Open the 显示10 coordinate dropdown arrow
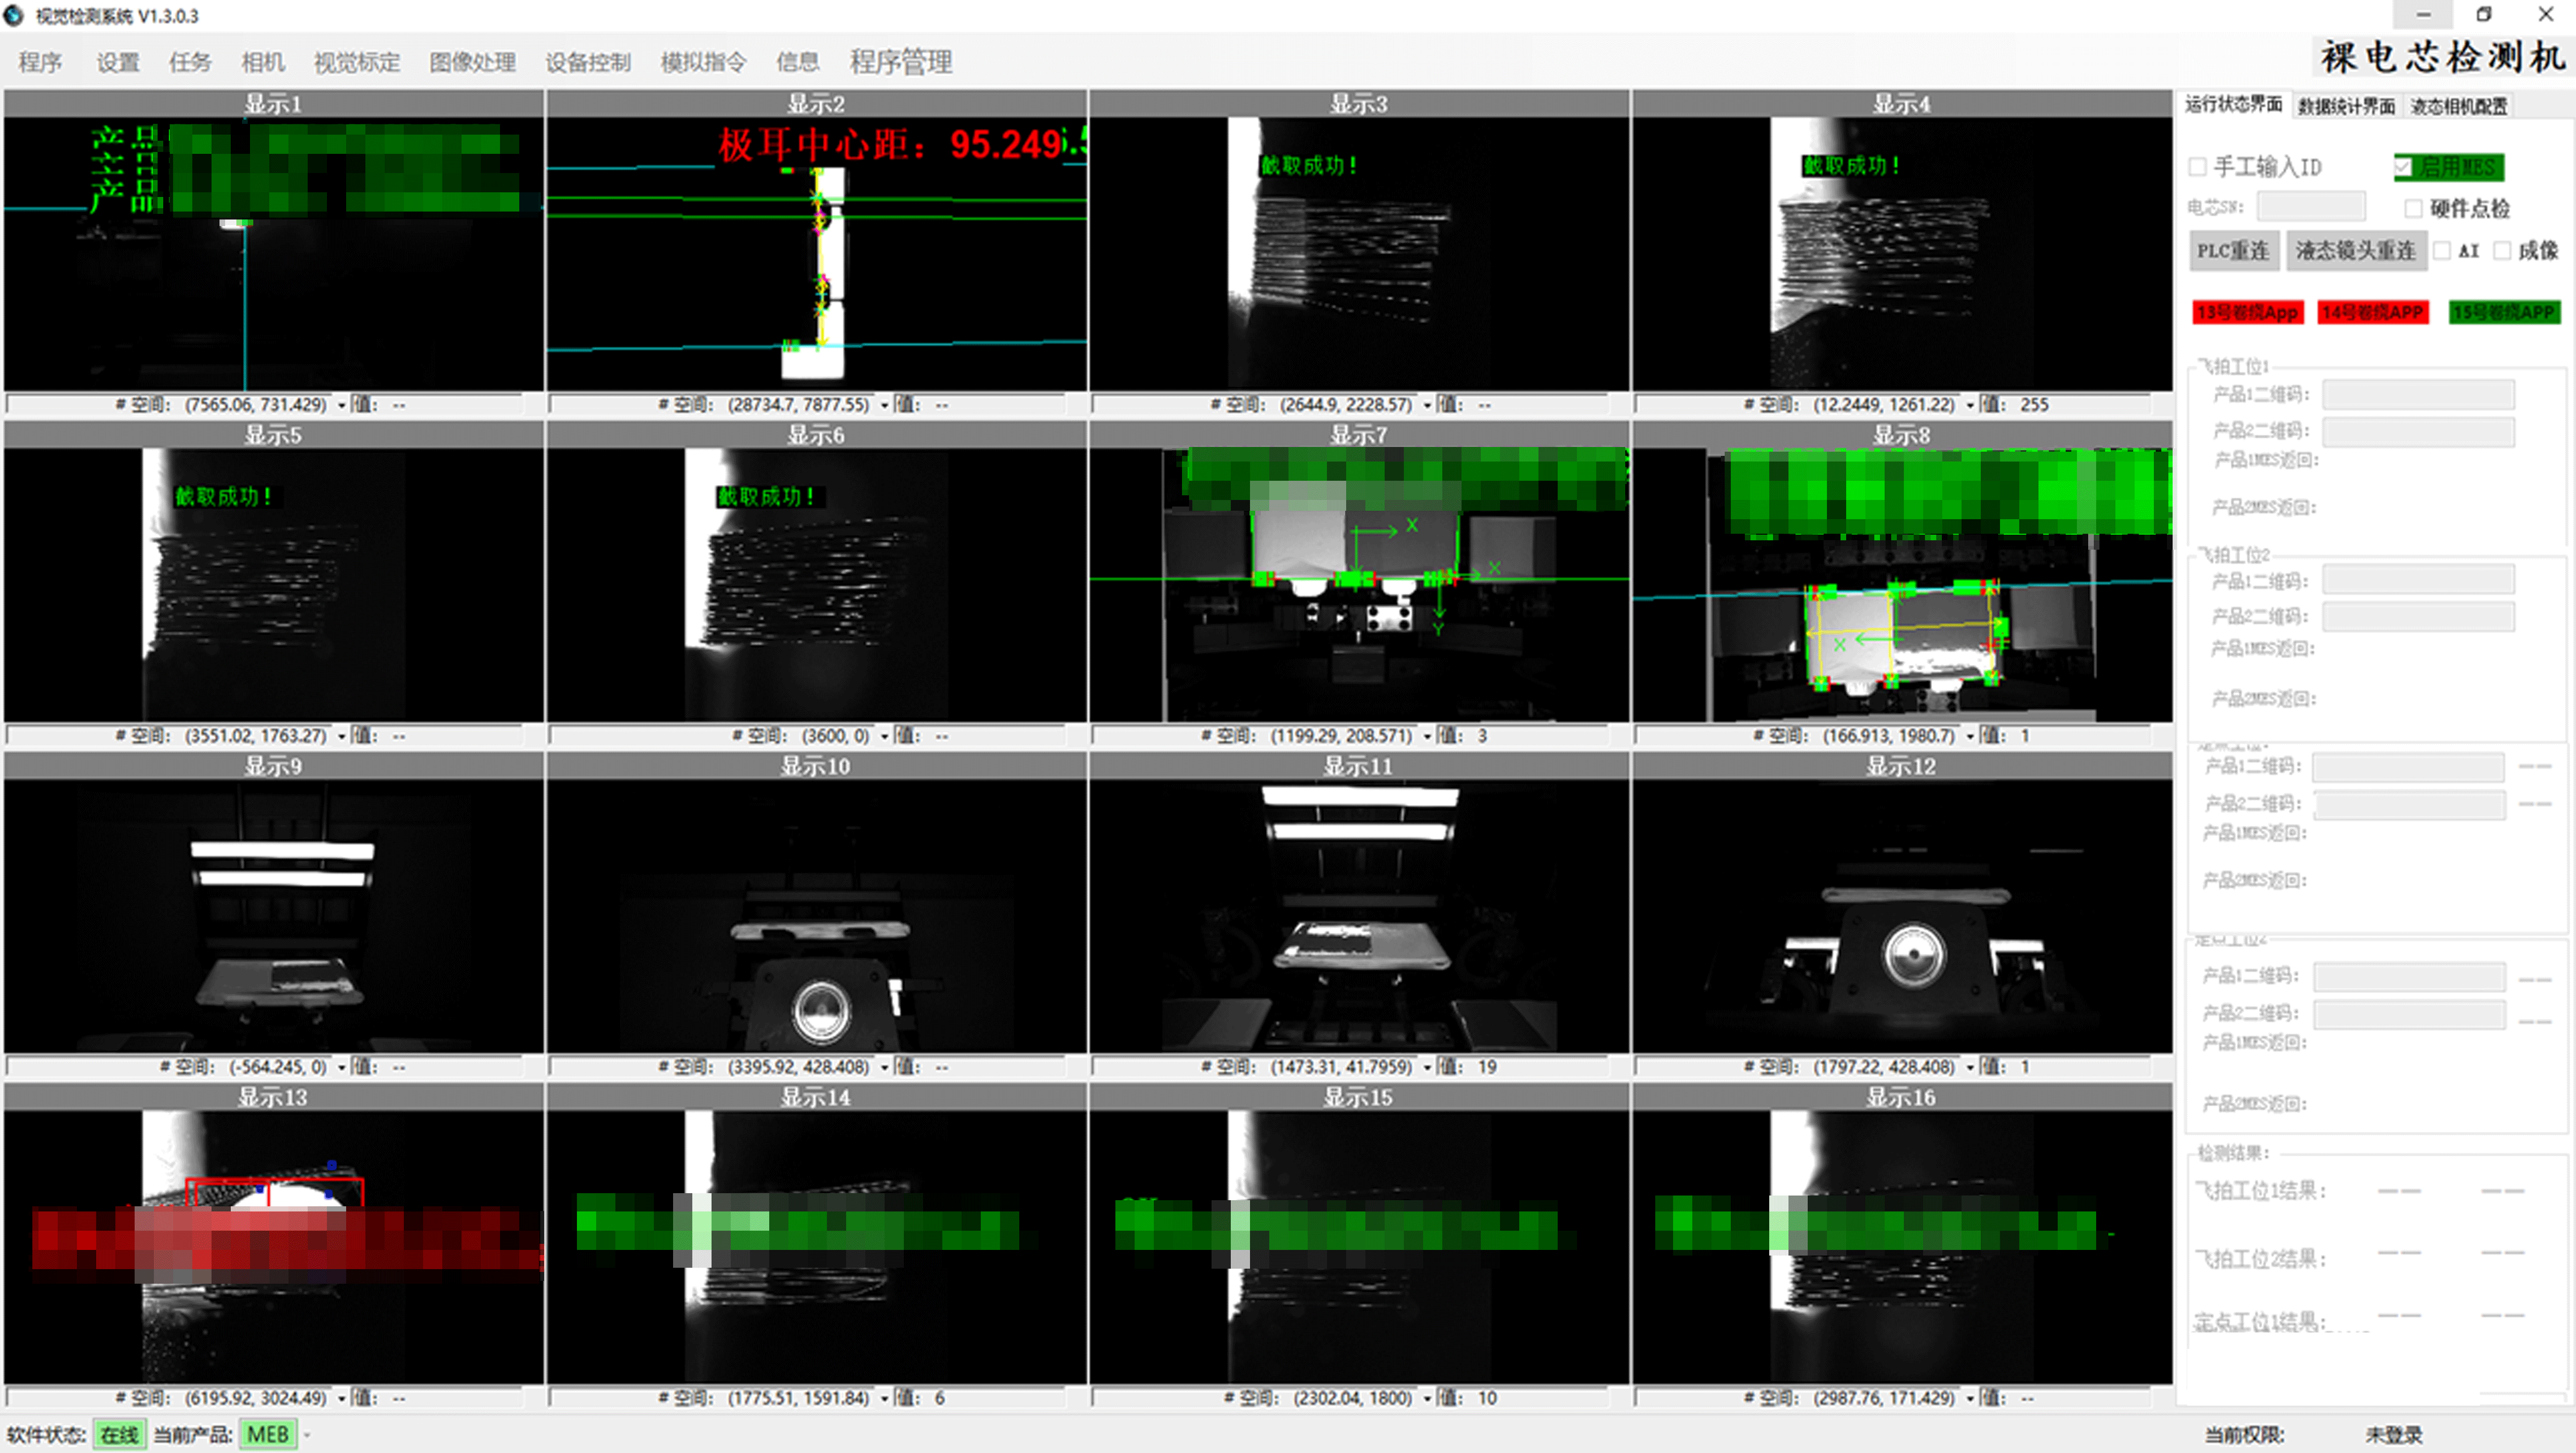 [885, 1067]
